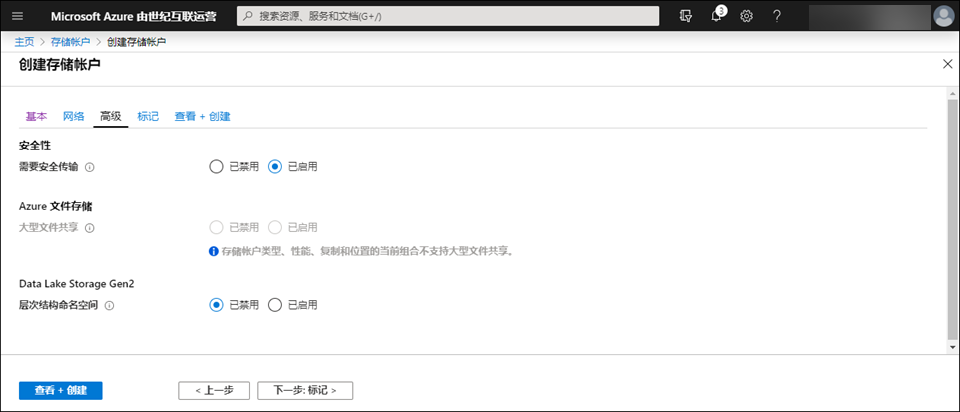The width and height of the screenshot is (960, 412).
Task: Click the large file share unsupported message
Action: click(367, 251)
